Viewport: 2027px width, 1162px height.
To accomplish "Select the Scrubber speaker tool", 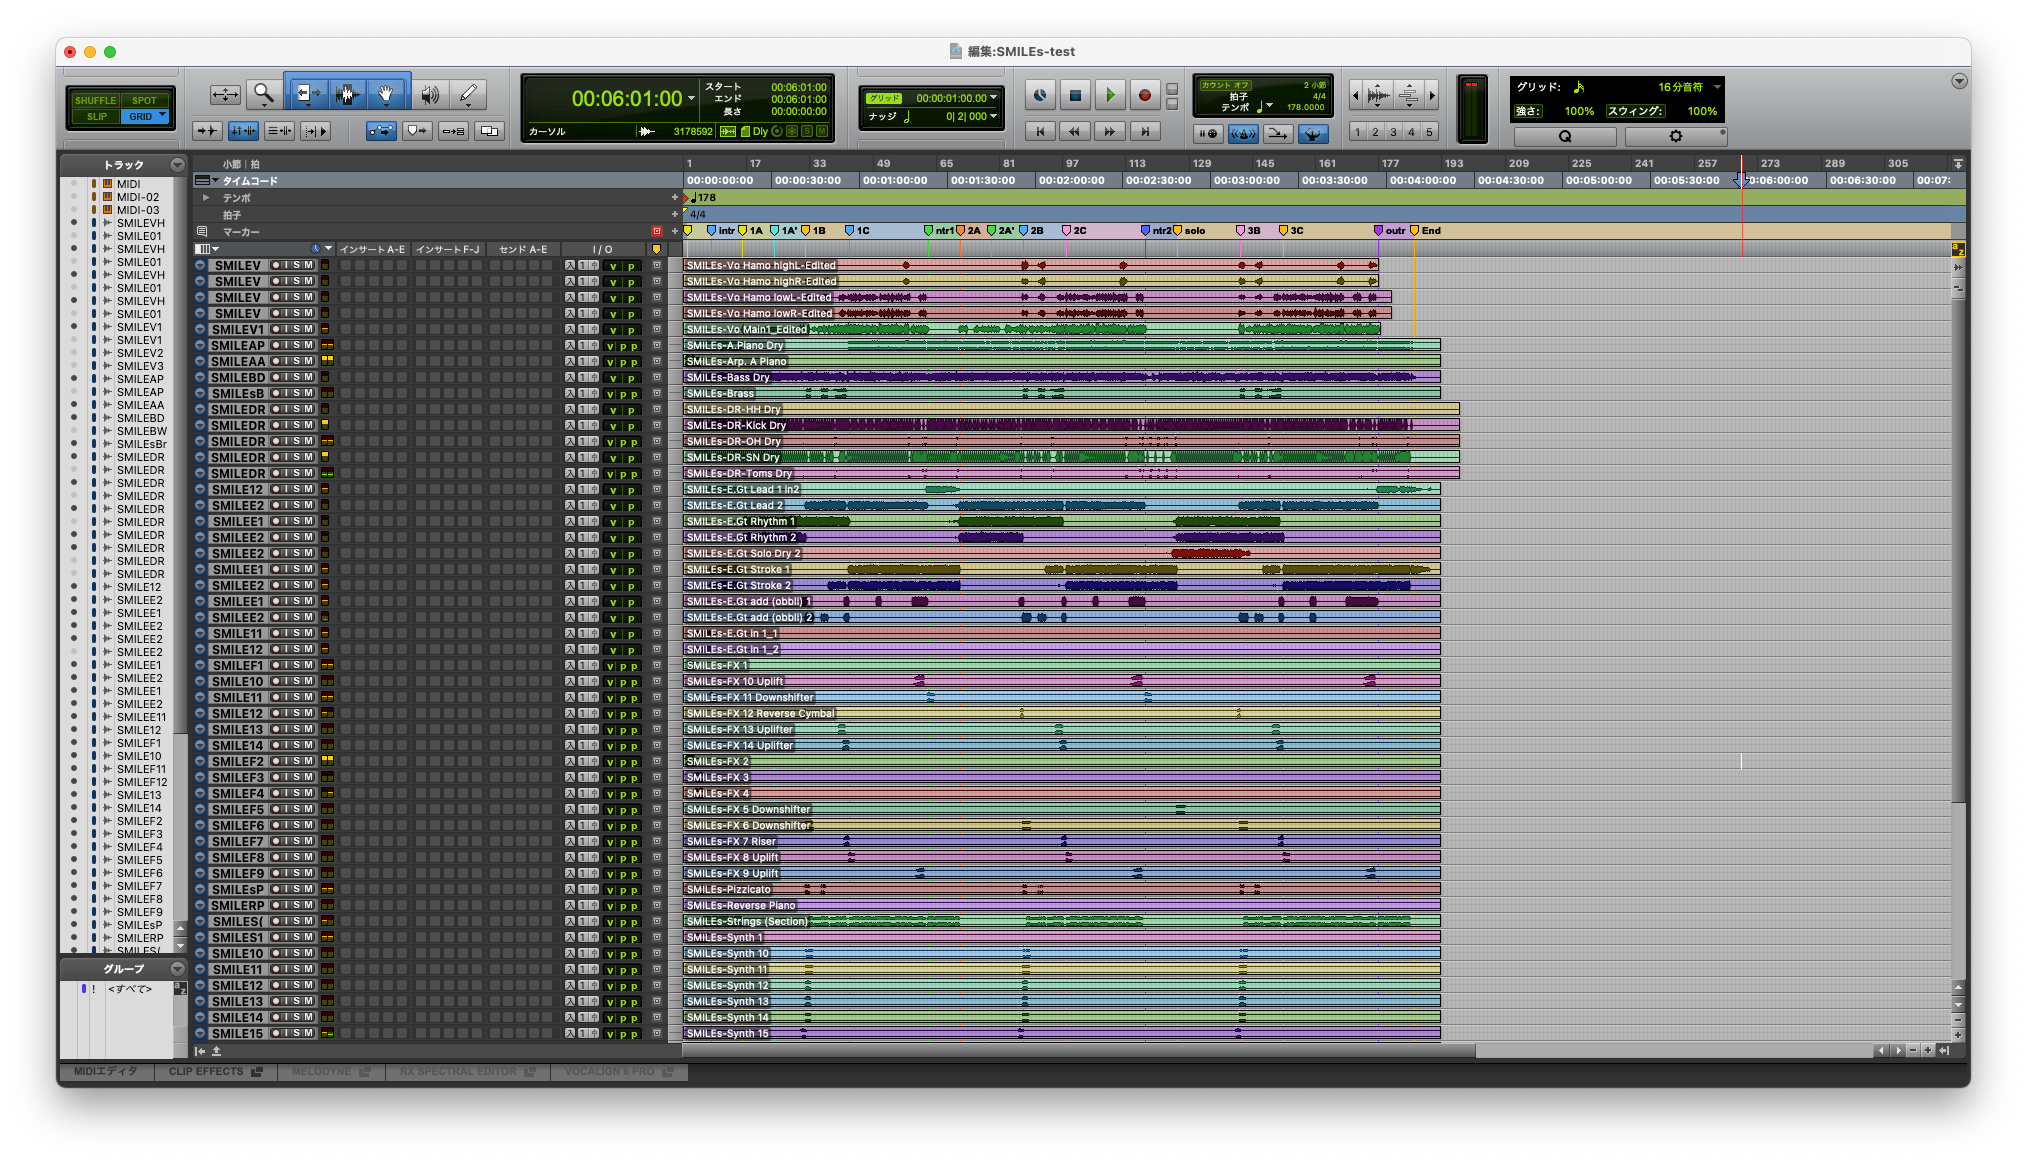I will click(x=429, y=94).
